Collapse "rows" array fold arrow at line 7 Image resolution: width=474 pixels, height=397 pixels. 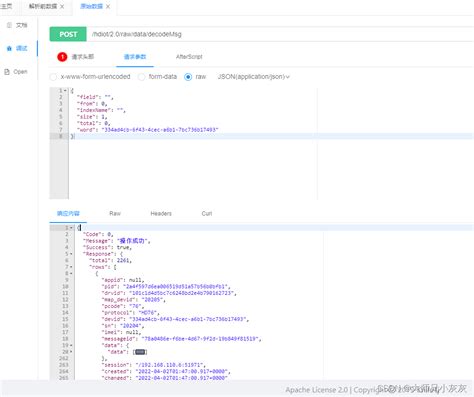click(x=71, y=267)
